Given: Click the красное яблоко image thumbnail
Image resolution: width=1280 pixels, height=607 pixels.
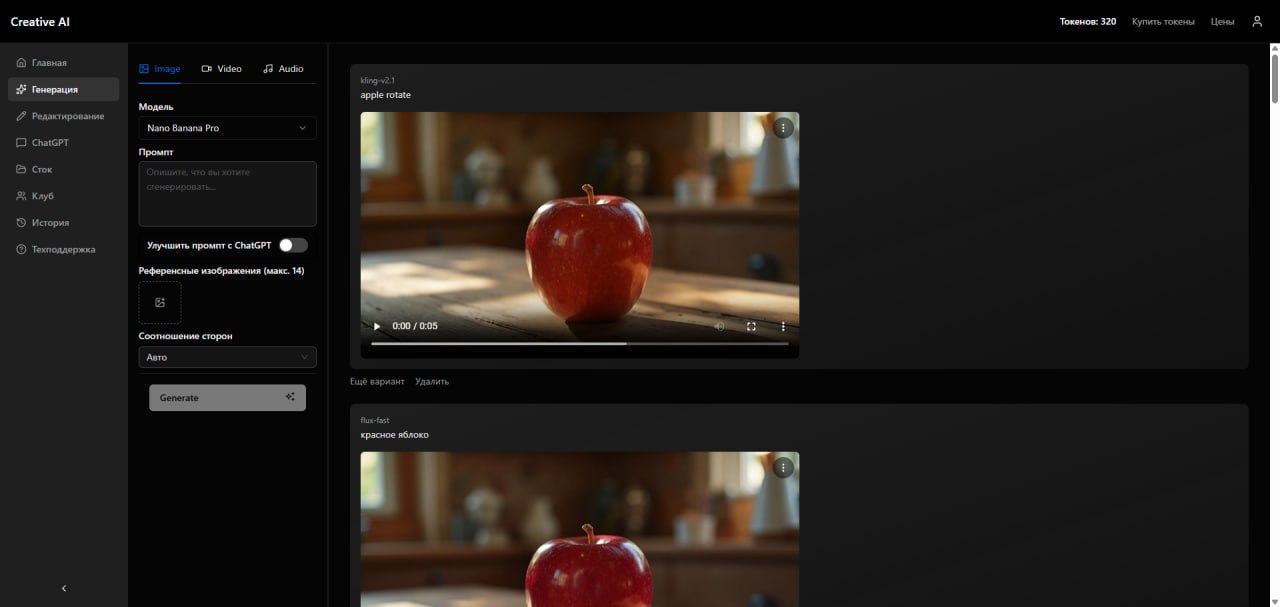Looking at the screenshot, I should (580, 529).
